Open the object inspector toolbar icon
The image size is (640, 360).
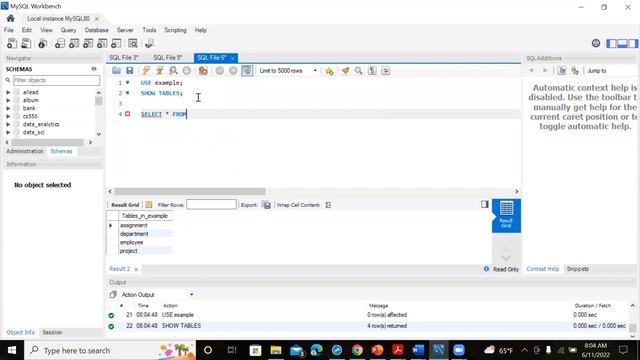[42, 43]
